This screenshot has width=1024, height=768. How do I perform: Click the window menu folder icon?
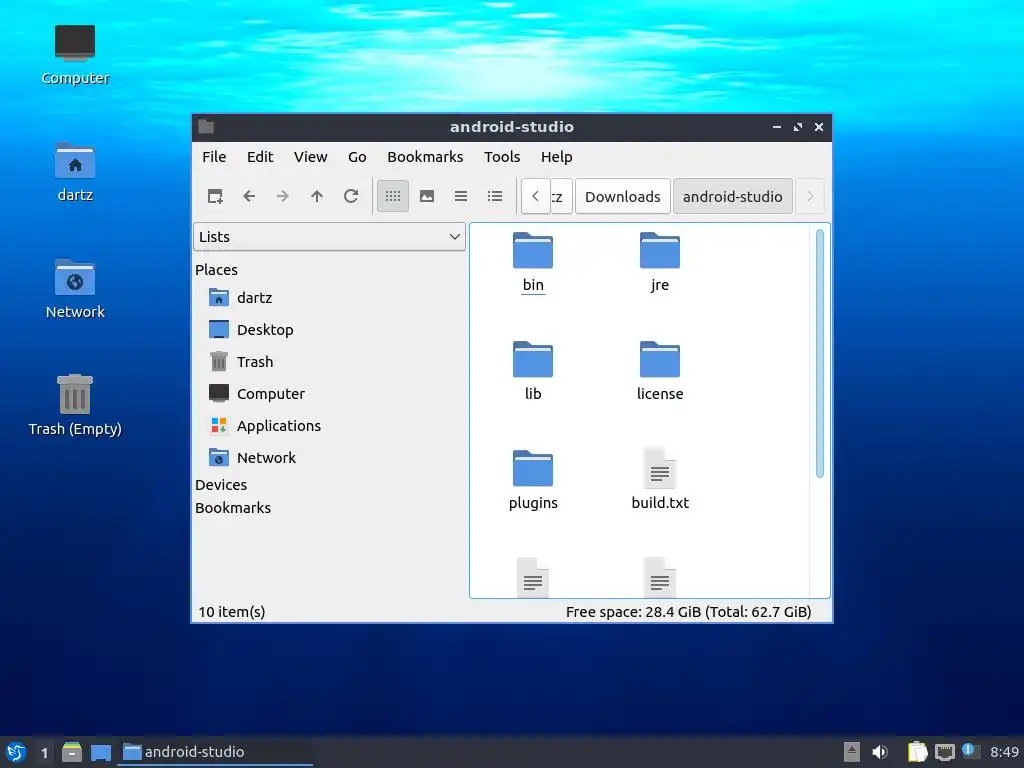[206, 127]
